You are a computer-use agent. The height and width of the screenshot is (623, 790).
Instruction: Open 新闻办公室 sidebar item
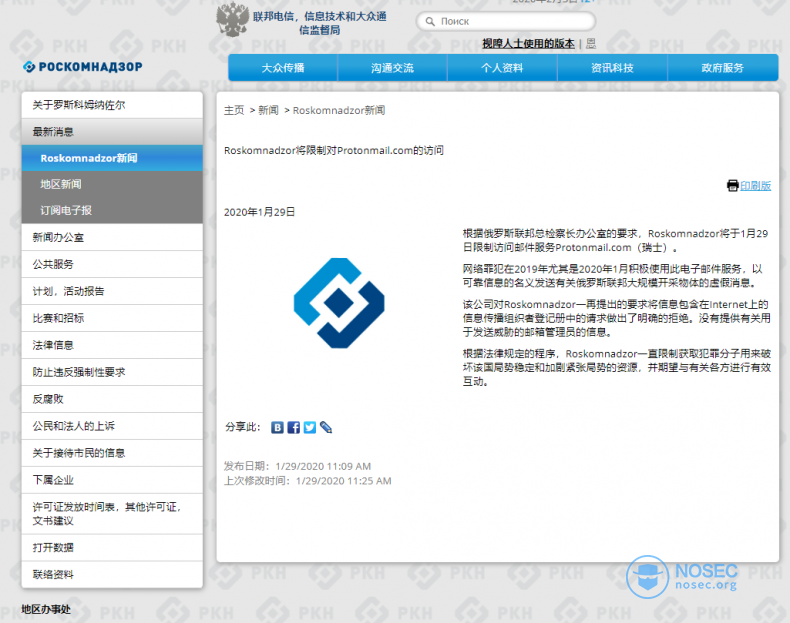click(112, 237)
